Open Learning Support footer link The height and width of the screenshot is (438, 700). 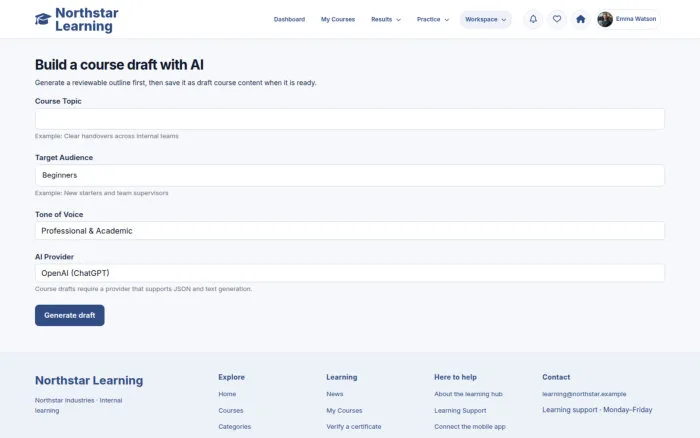point(460,410)
